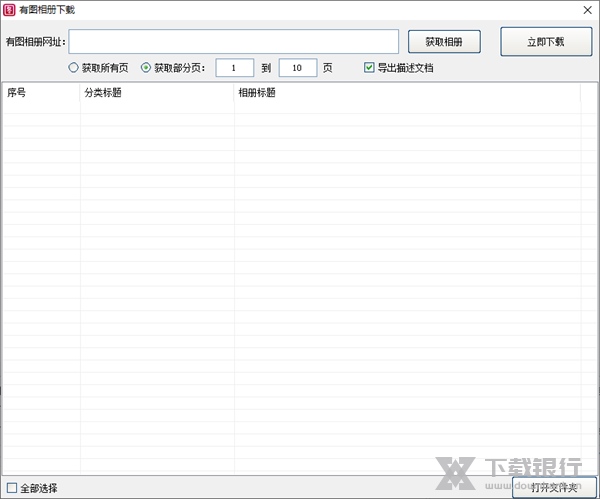
Task: Click the 相册标题 column header
Action: [400, 92]
